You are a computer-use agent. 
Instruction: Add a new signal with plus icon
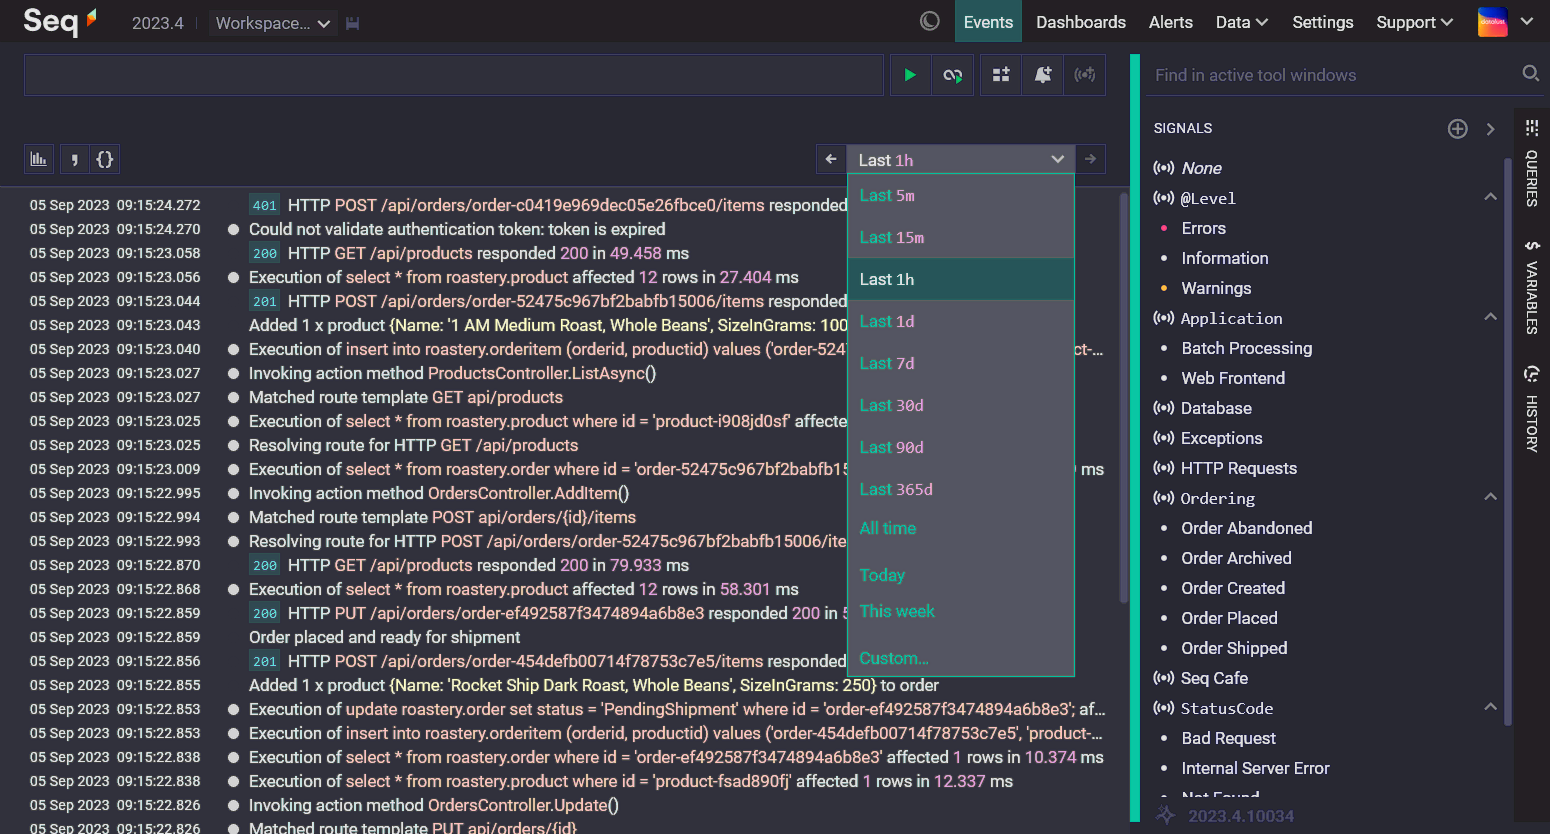tap(1458, 128)
